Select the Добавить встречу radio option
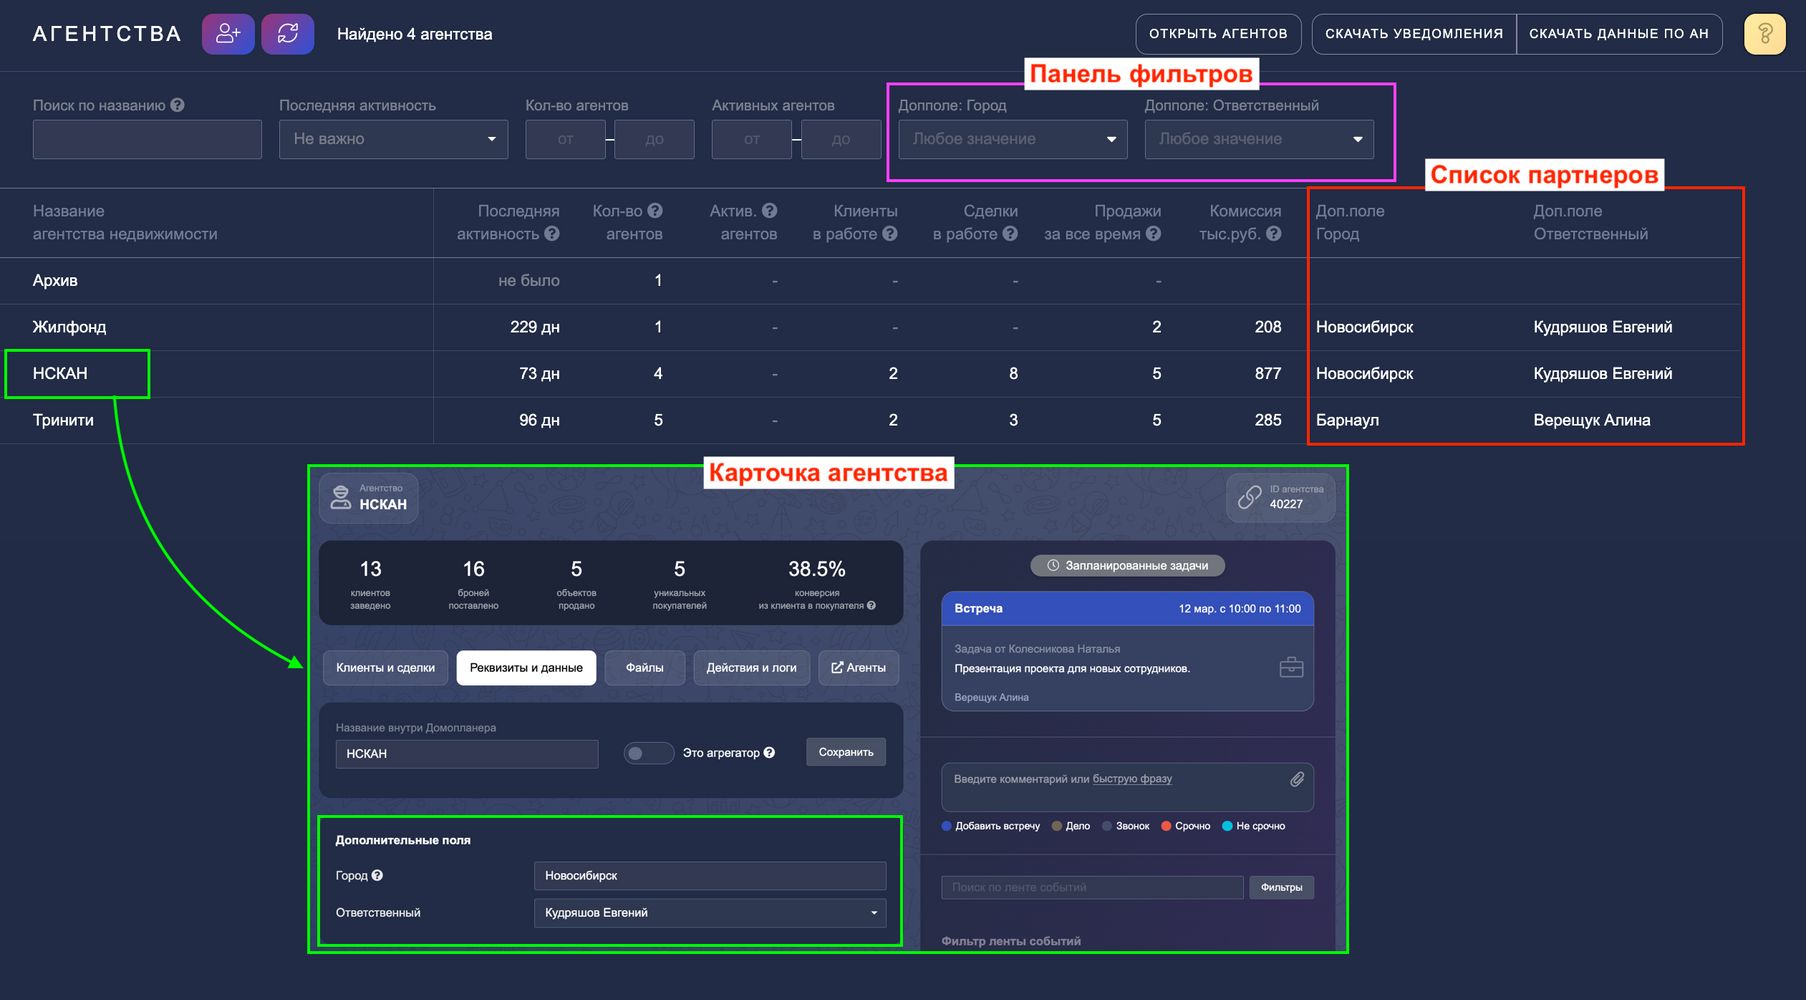The width and height of the screenshot is (1806, 1000). (947, 826)
